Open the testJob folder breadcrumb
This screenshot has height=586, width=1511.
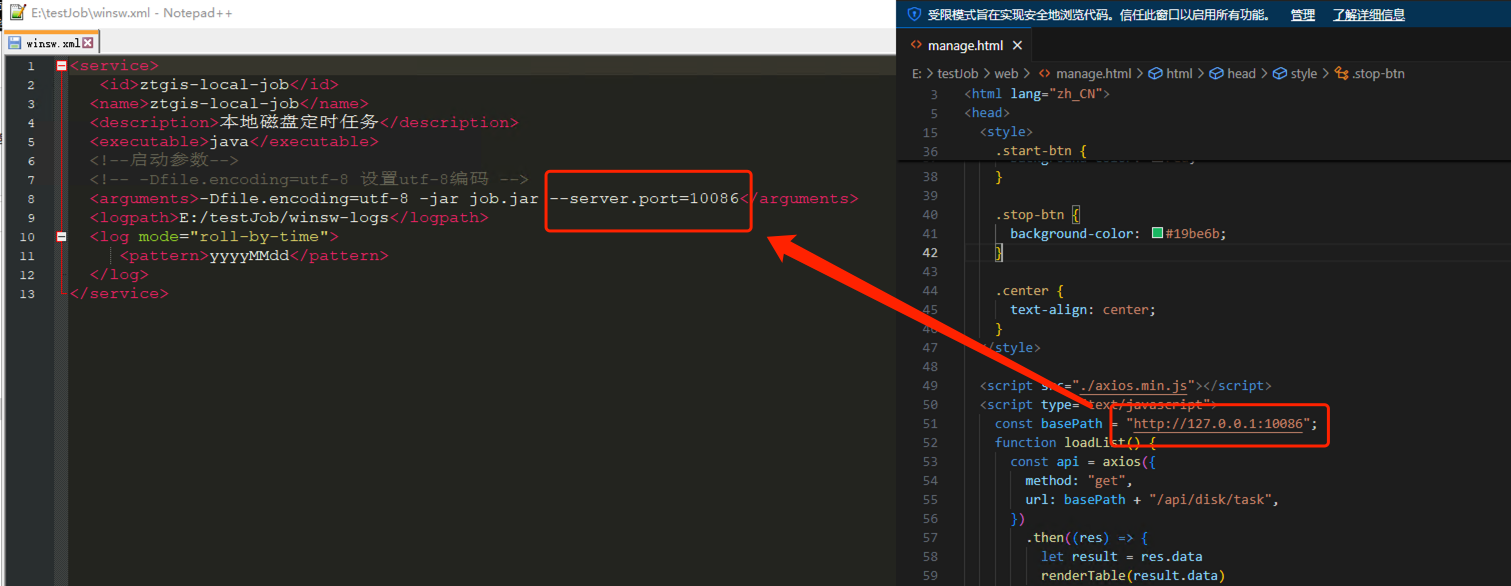957,74
